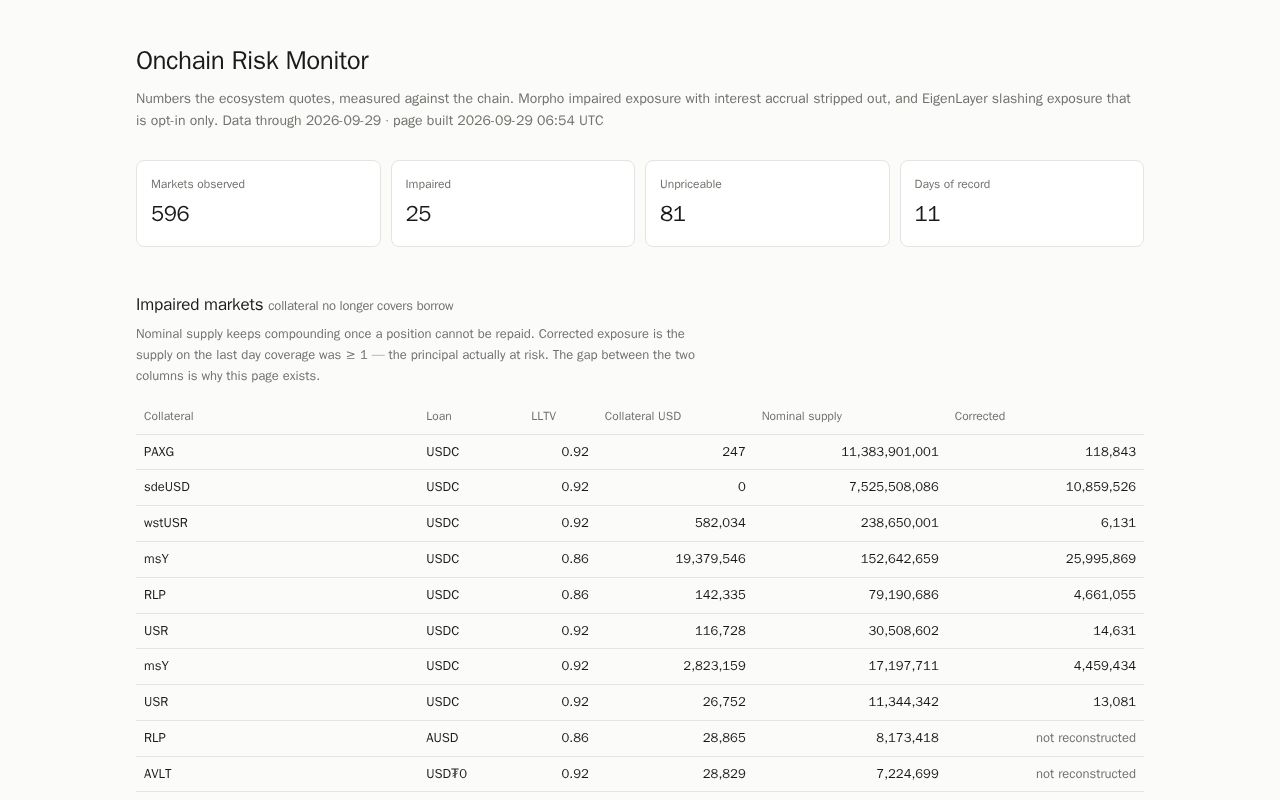Click corrected value 10,859,526
The image size is (1280, 800).
pyautogui.click(x=1101, y=487)
